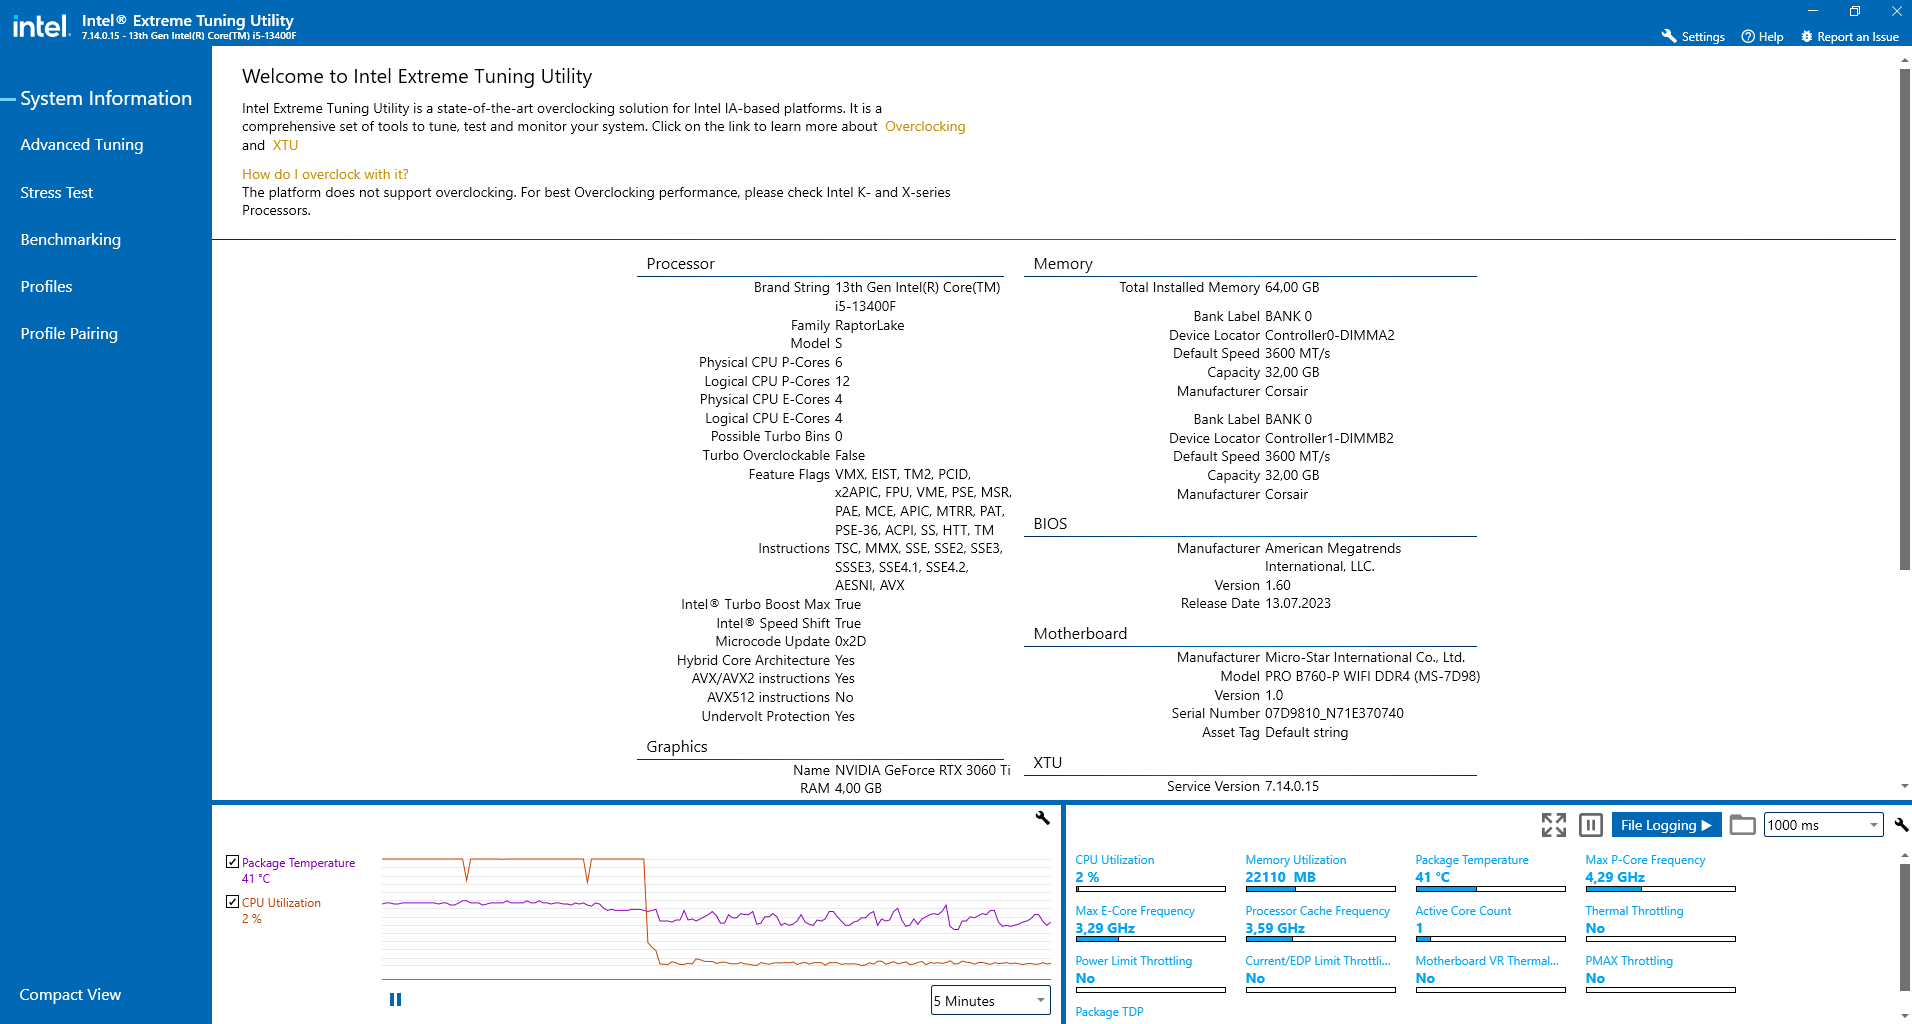Click Memory Utilization monitor bar
The height and width of the screenshot is (1024, 1912).
pos(1320,889)
